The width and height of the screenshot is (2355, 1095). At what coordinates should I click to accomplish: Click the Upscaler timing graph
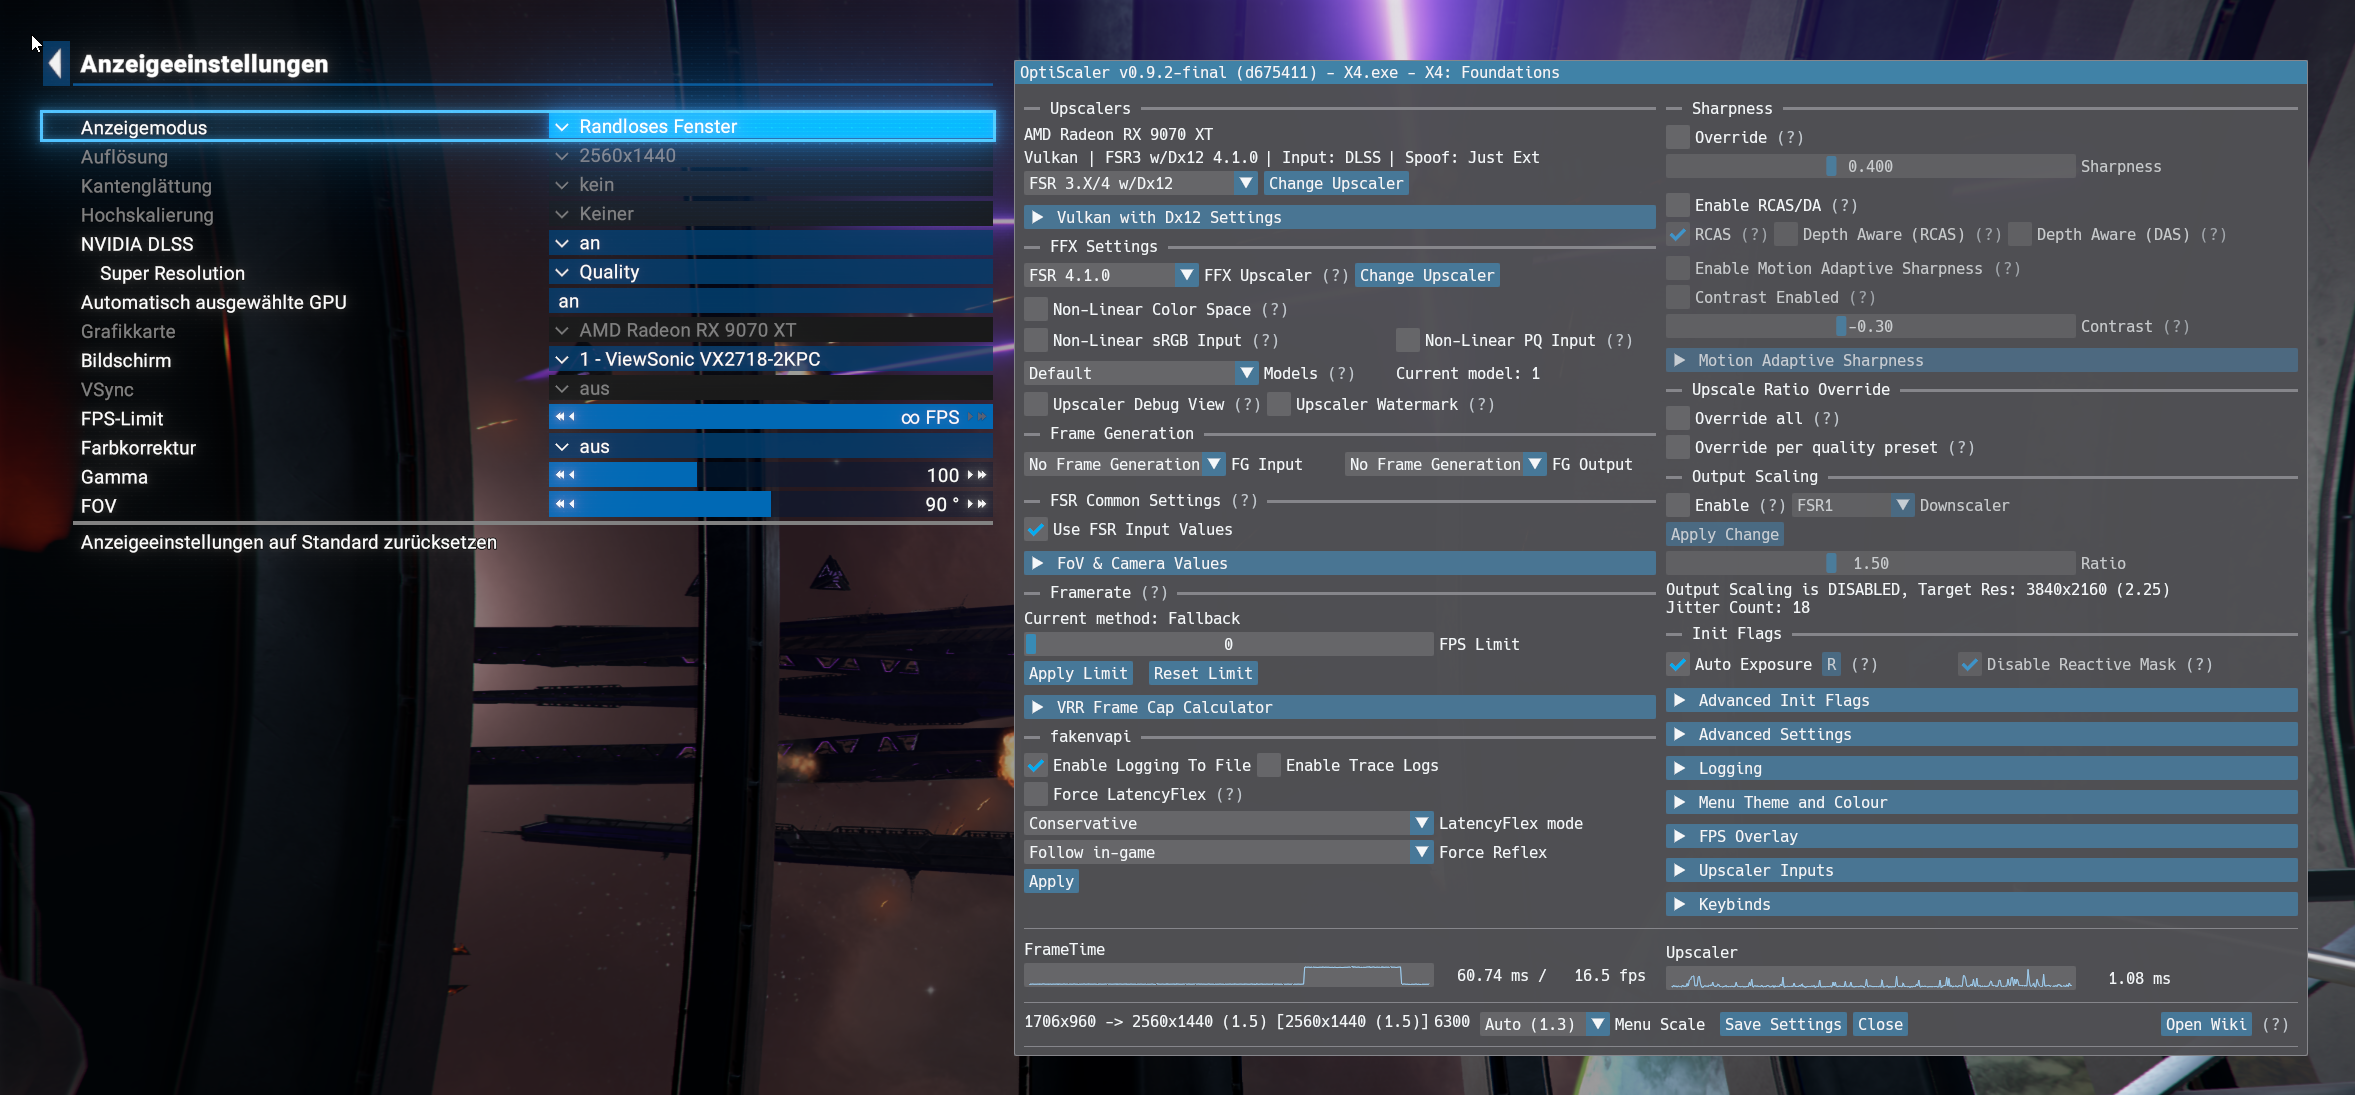click(1870, 978)
